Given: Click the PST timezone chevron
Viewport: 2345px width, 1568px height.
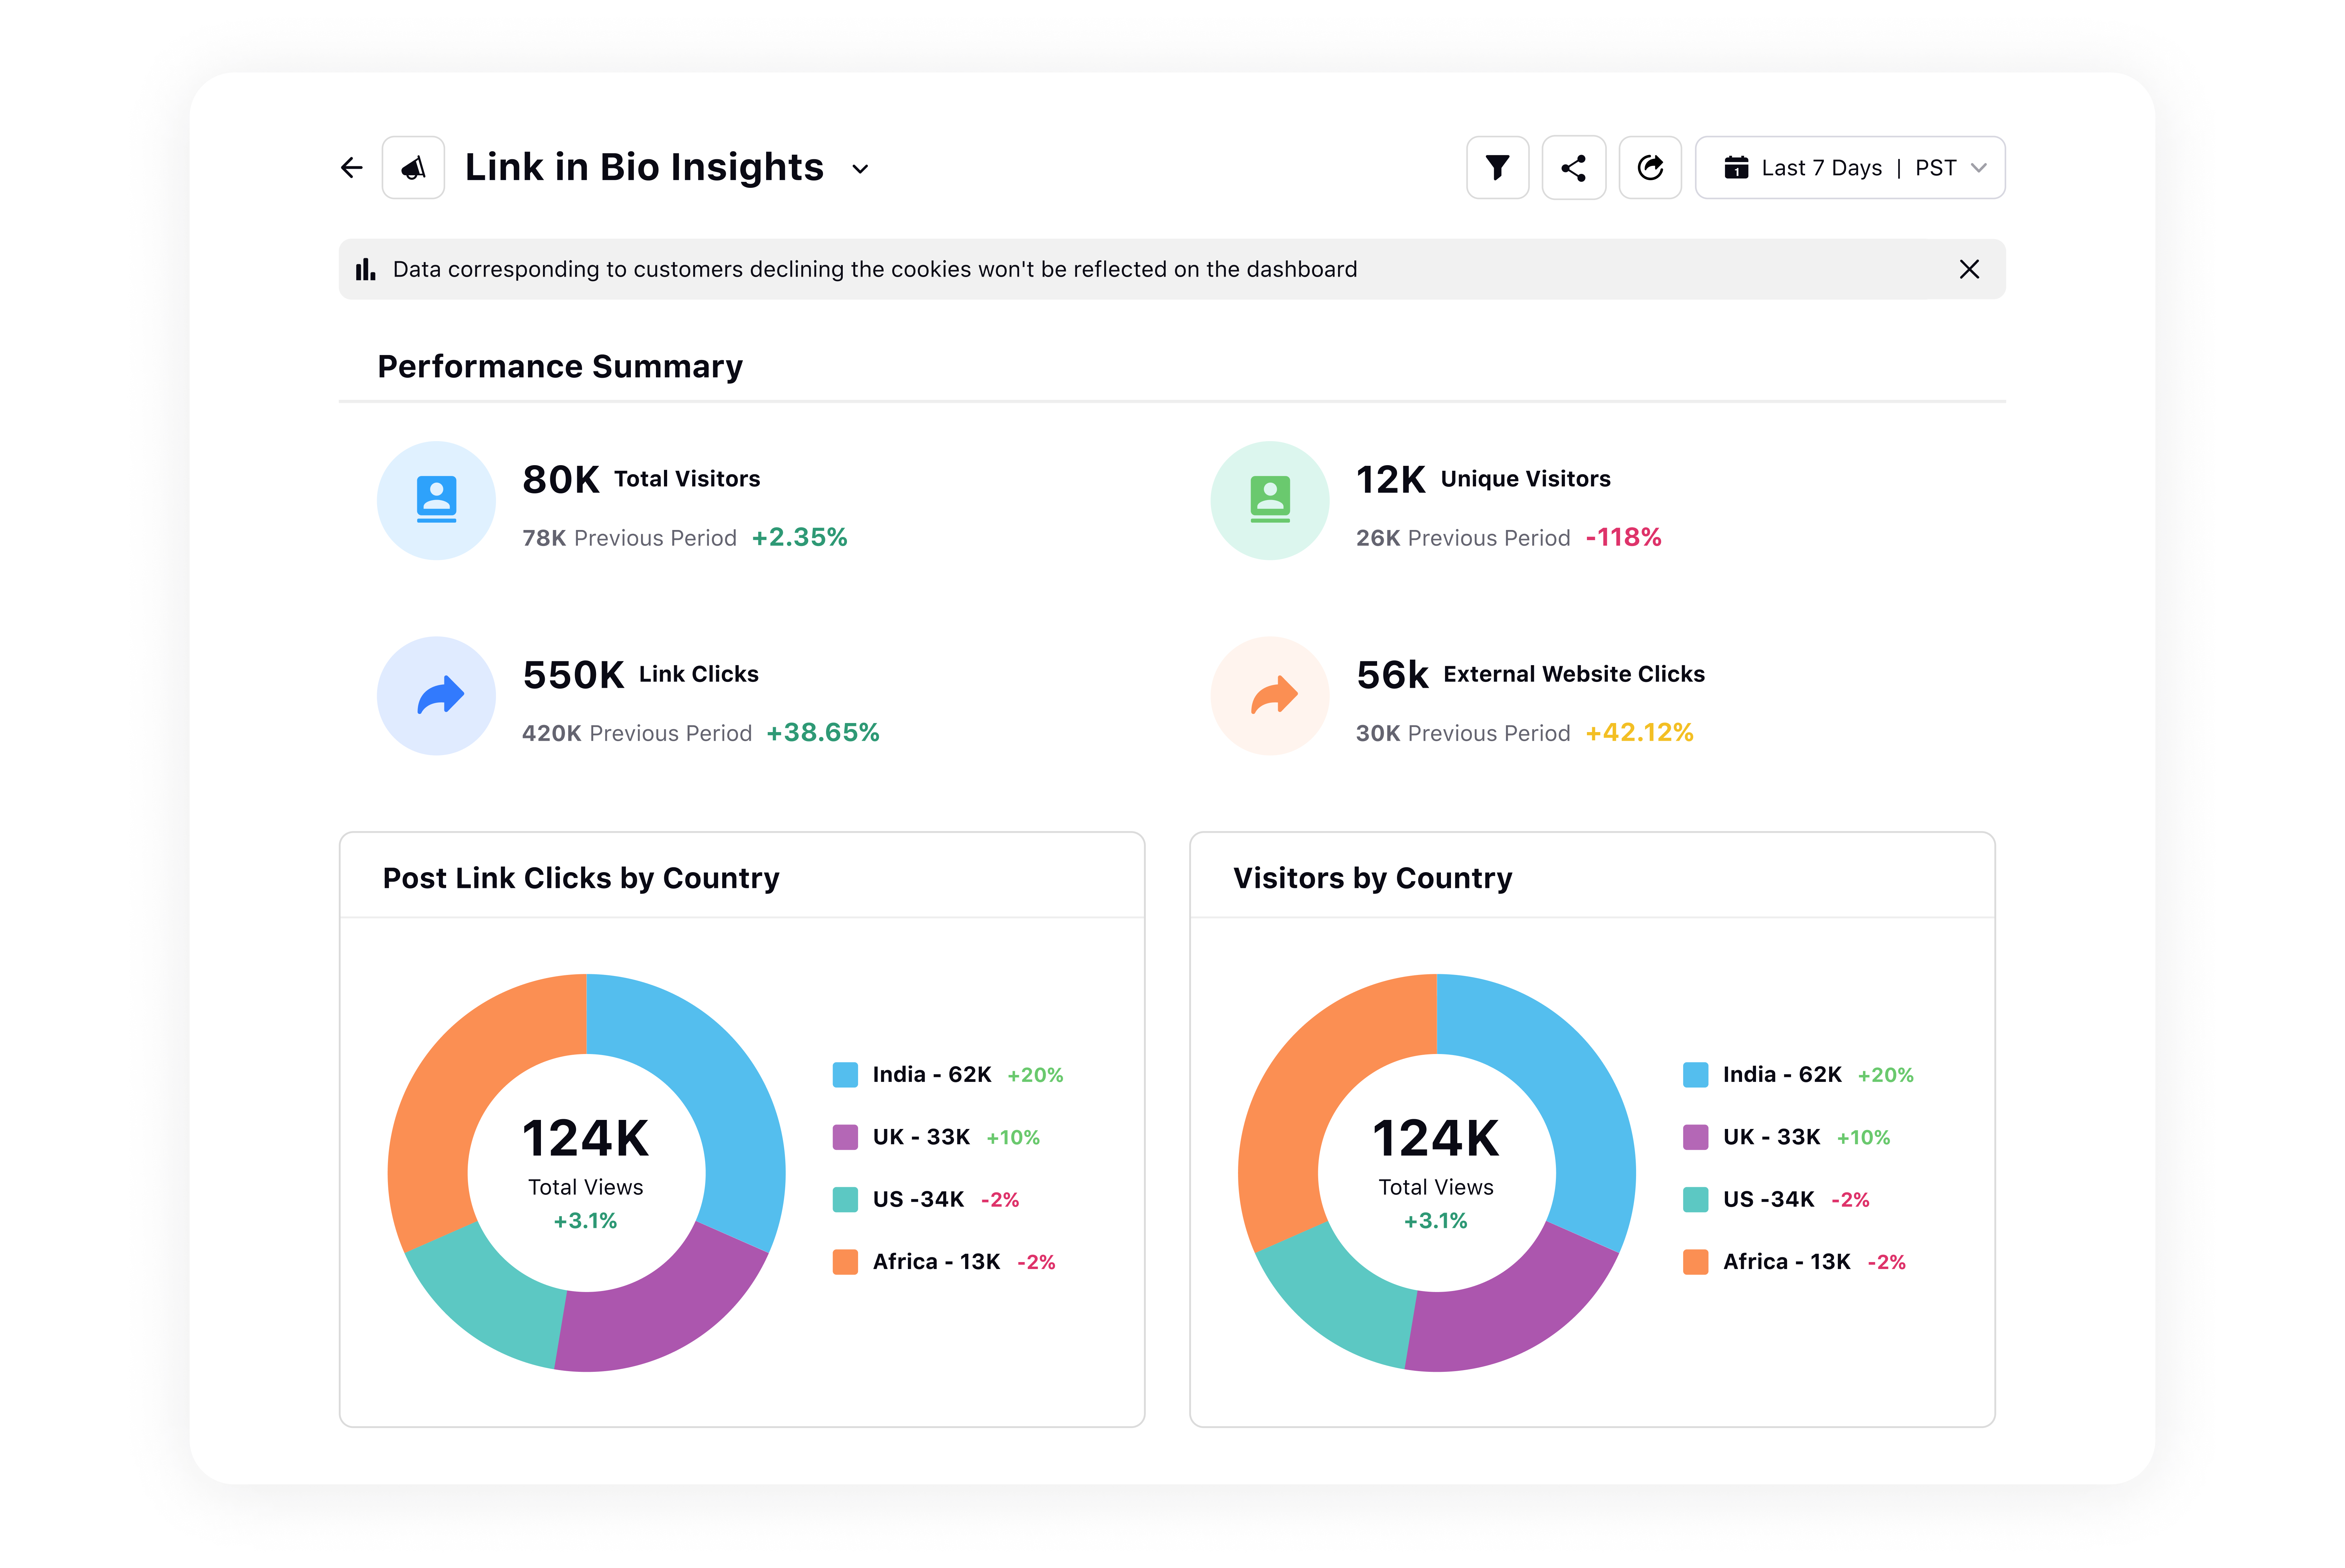Looking at the screenshot, I should coord(1978,168).
